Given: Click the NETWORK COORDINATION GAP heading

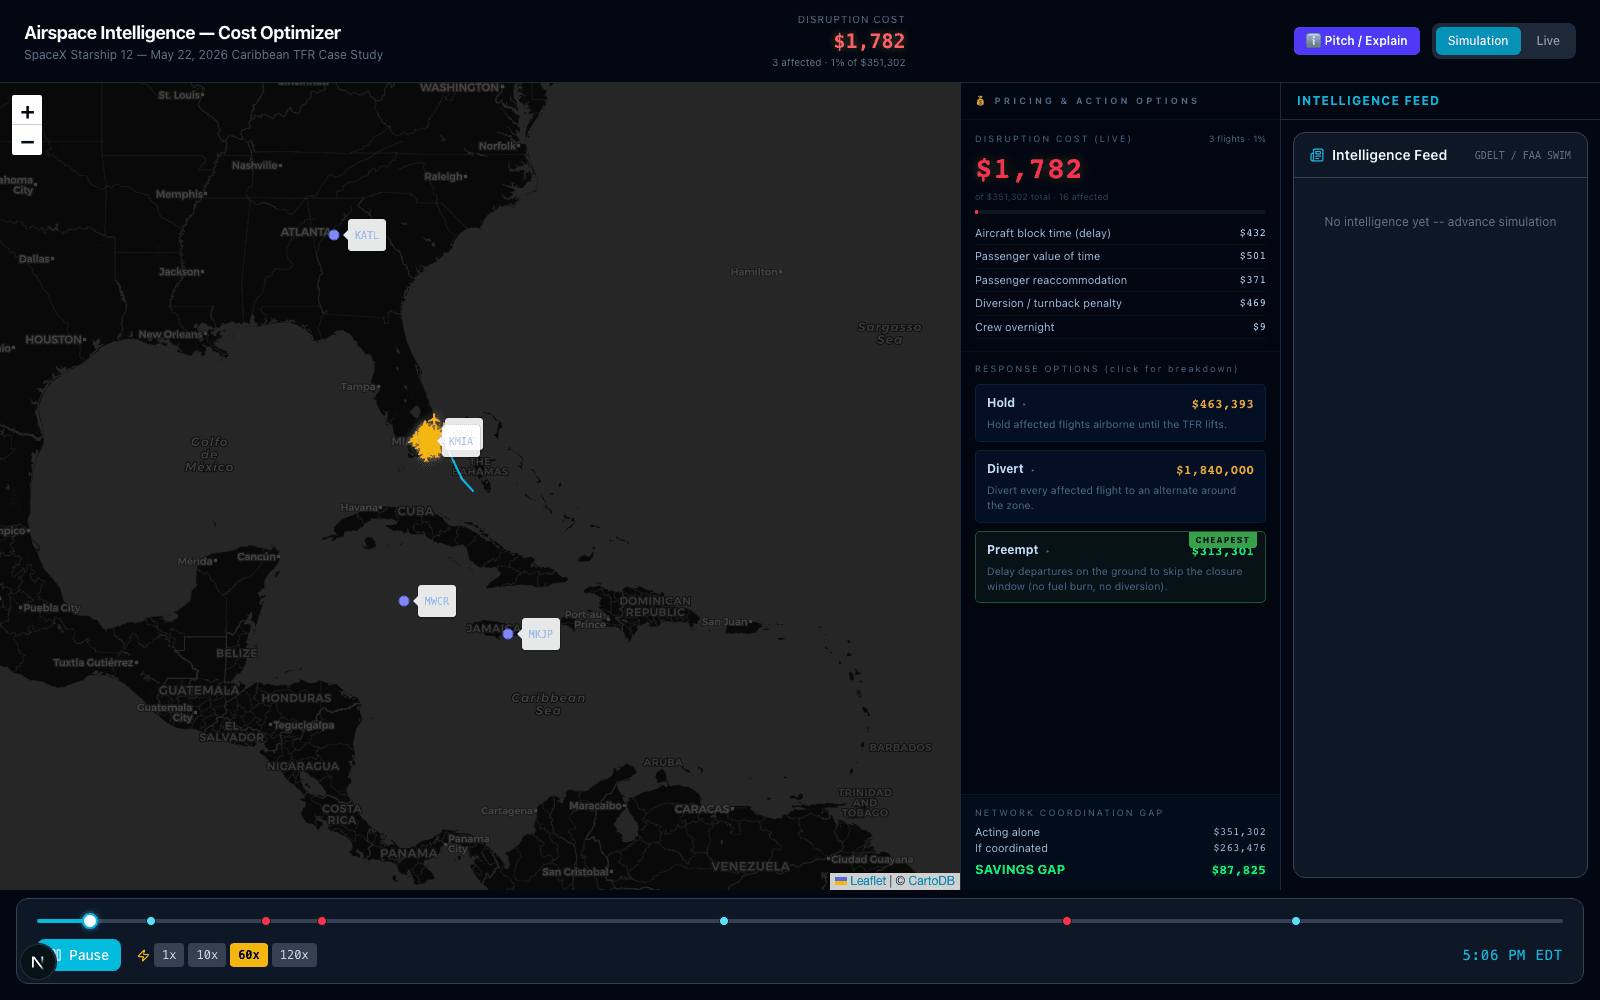Looking at the screenshot, I should point(1069,813).
